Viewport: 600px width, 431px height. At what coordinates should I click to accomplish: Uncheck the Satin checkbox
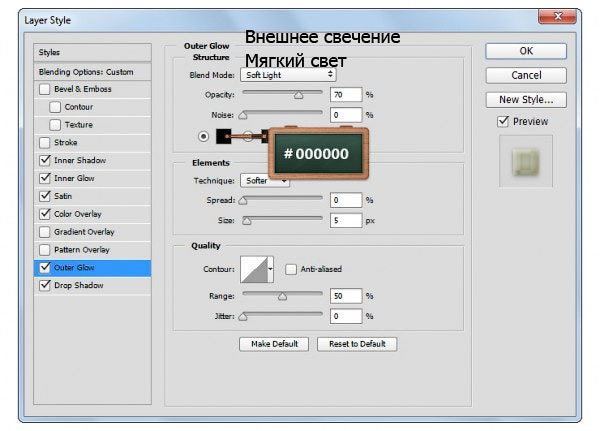pyautogui.click(x=44, y=196)
